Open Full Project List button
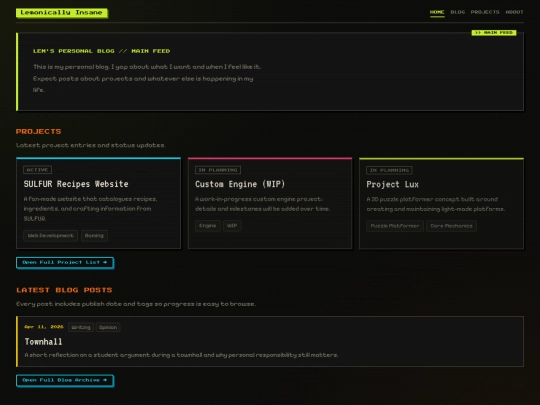Screen dimensions: 540x405 (65, 263)
